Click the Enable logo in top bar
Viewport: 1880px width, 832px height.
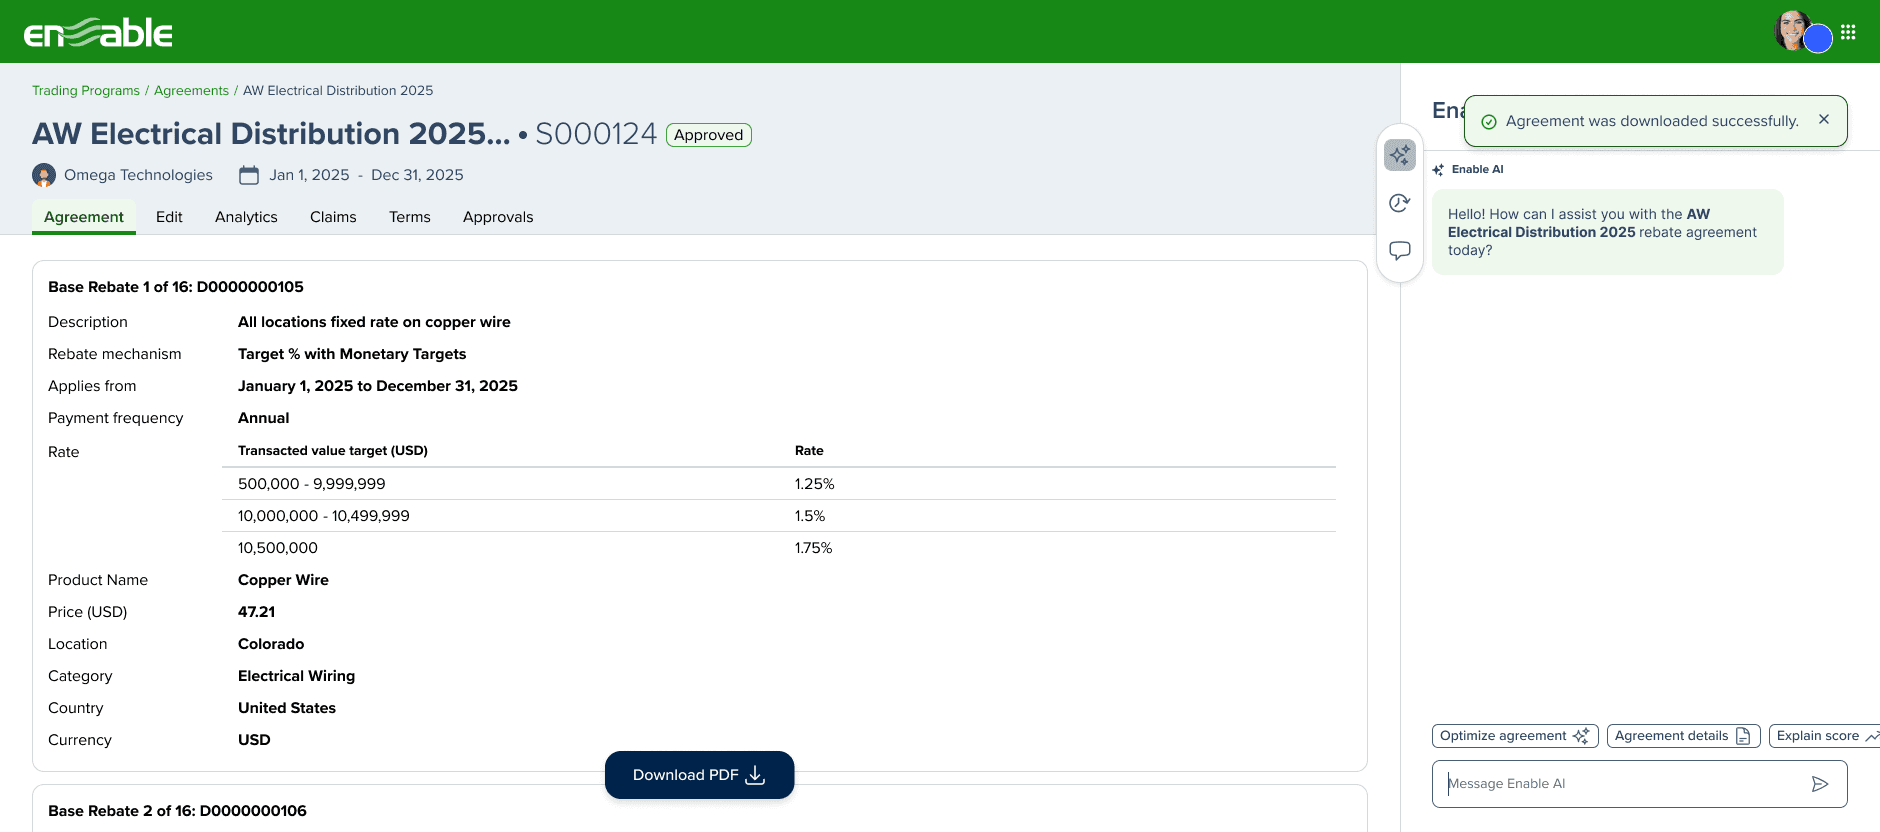point(98,33)
